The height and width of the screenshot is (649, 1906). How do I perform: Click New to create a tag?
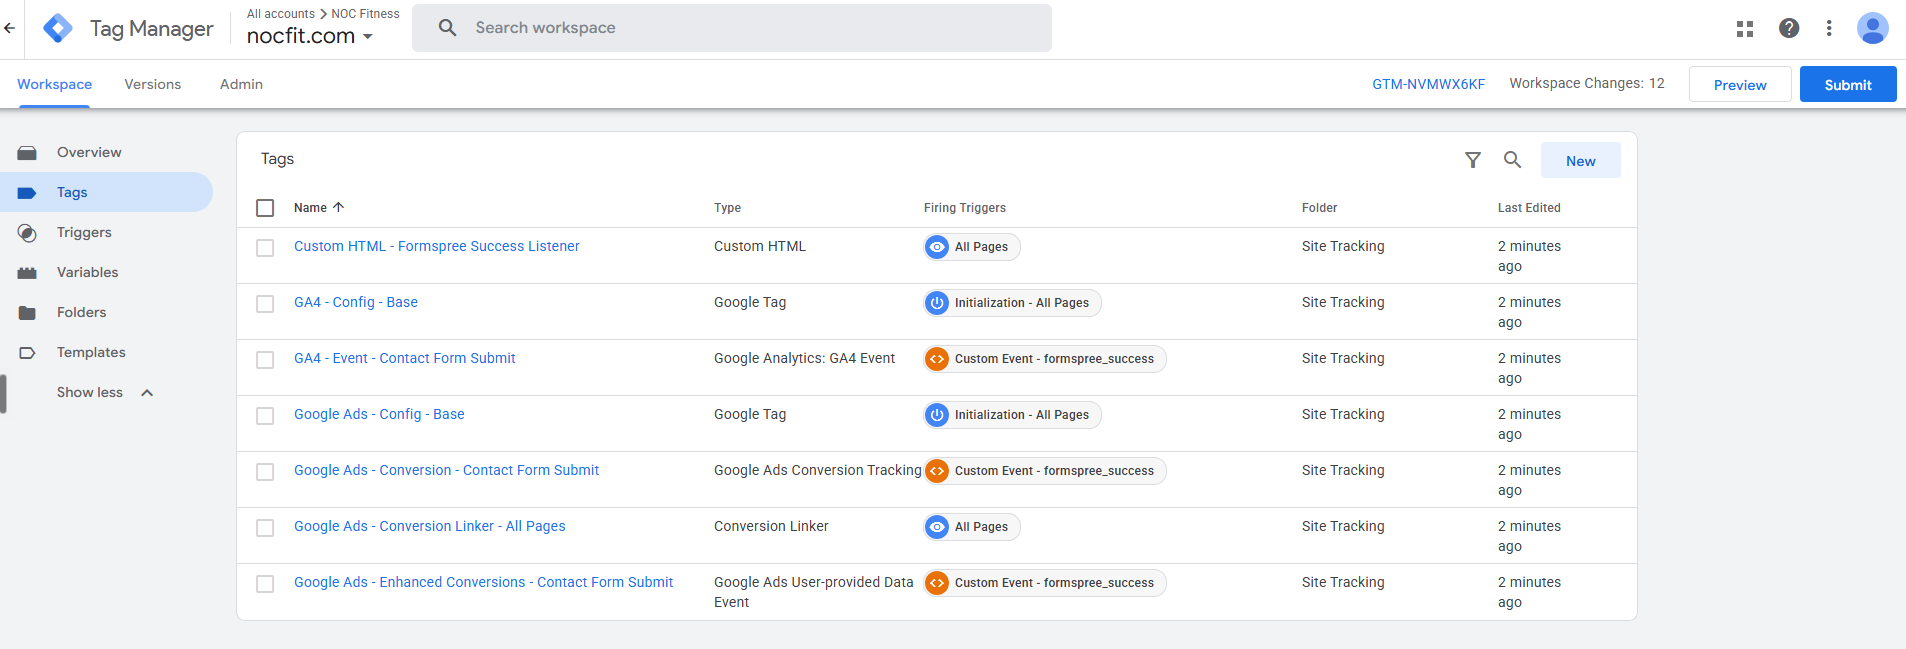pyautogui.click(x=1580, y=161)
